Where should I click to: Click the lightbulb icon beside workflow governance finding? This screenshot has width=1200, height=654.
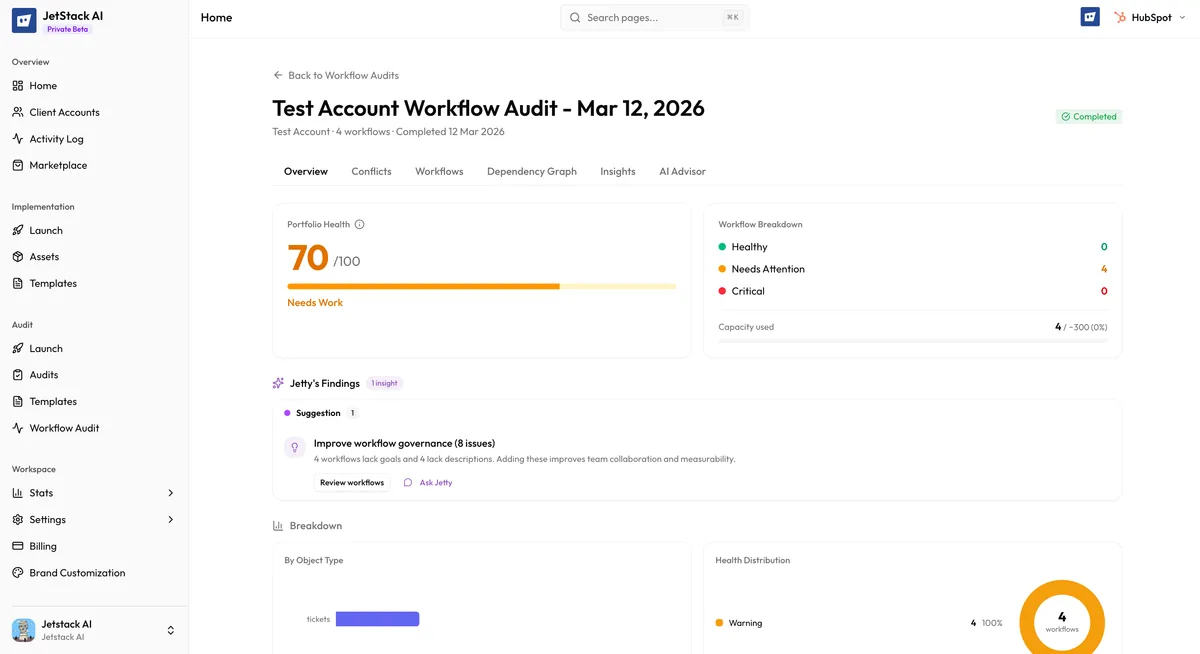294,446
